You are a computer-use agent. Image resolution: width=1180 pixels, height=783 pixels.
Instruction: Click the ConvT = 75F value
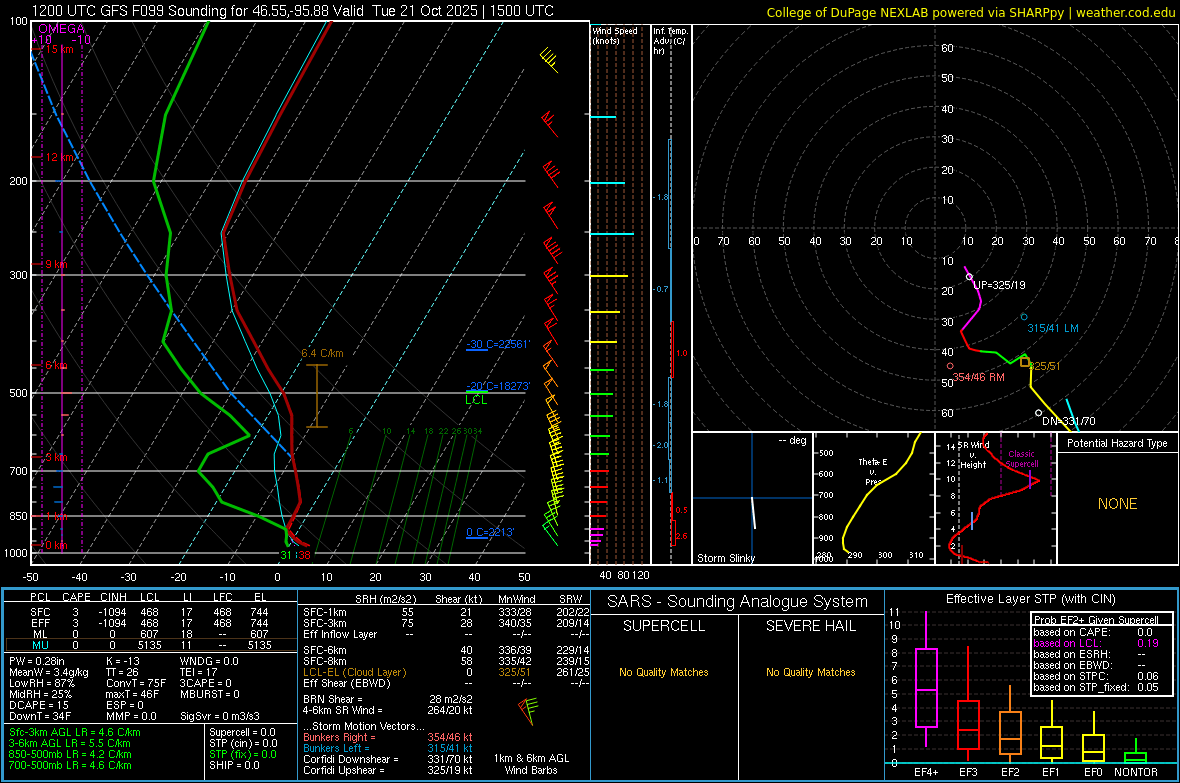pyautogui.click(x=136, y=683)
